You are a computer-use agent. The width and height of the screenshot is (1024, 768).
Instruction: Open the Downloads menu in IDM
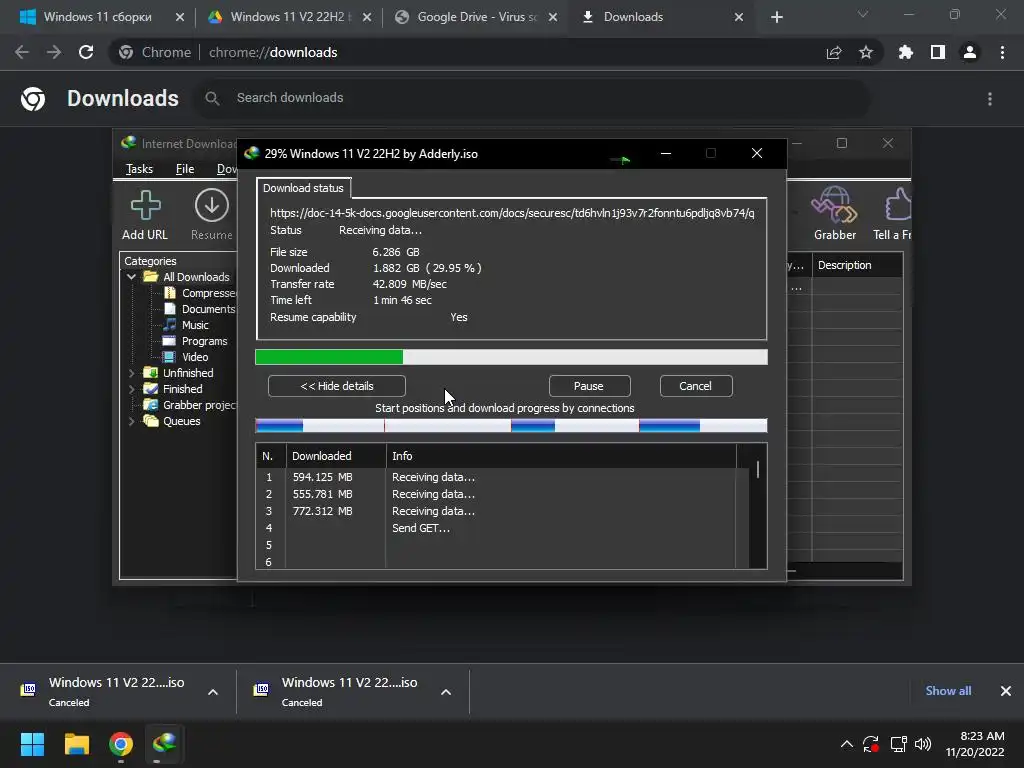pos(227,169)
